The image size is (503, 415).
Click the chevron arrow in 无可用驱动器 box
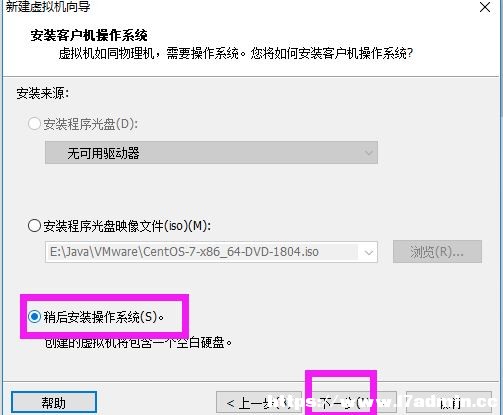pos(368,153)
